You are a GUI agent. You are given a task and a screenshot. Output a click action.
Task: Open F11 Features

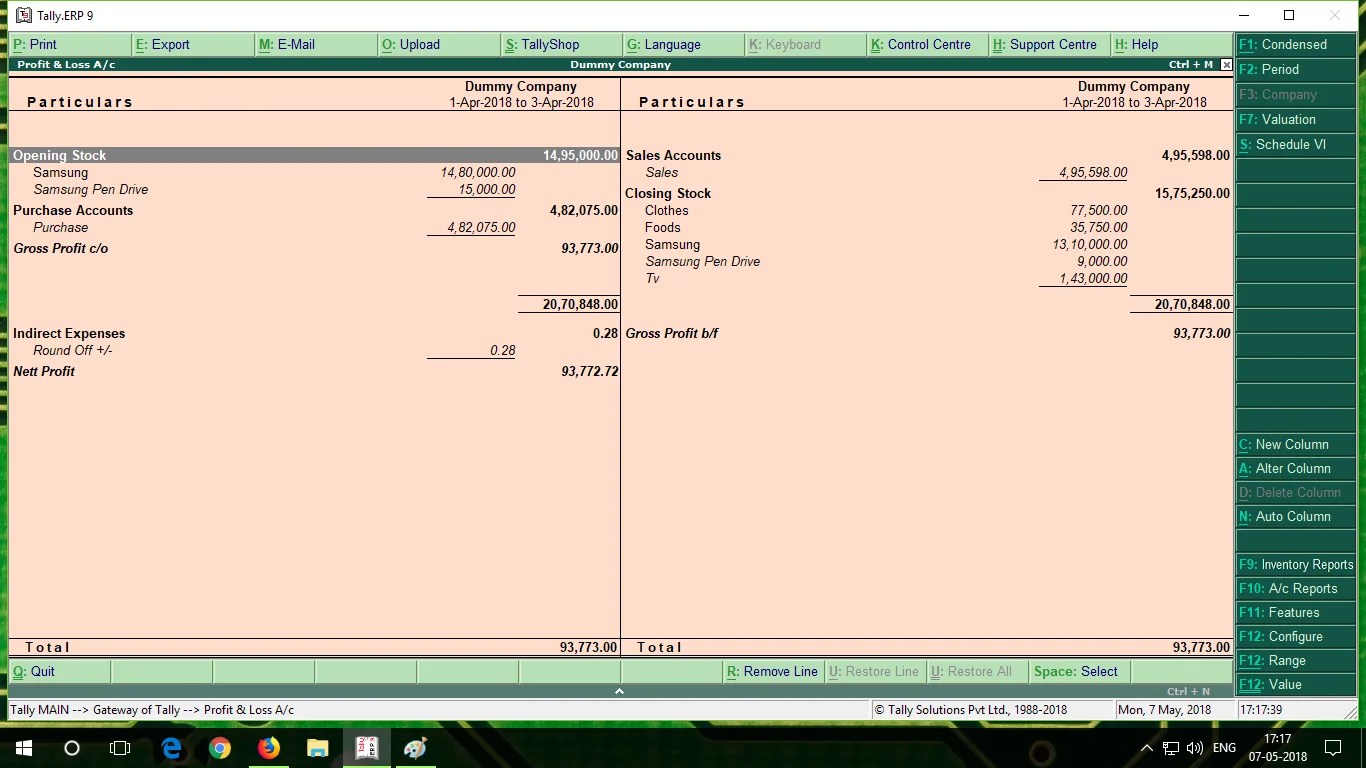1296,613
